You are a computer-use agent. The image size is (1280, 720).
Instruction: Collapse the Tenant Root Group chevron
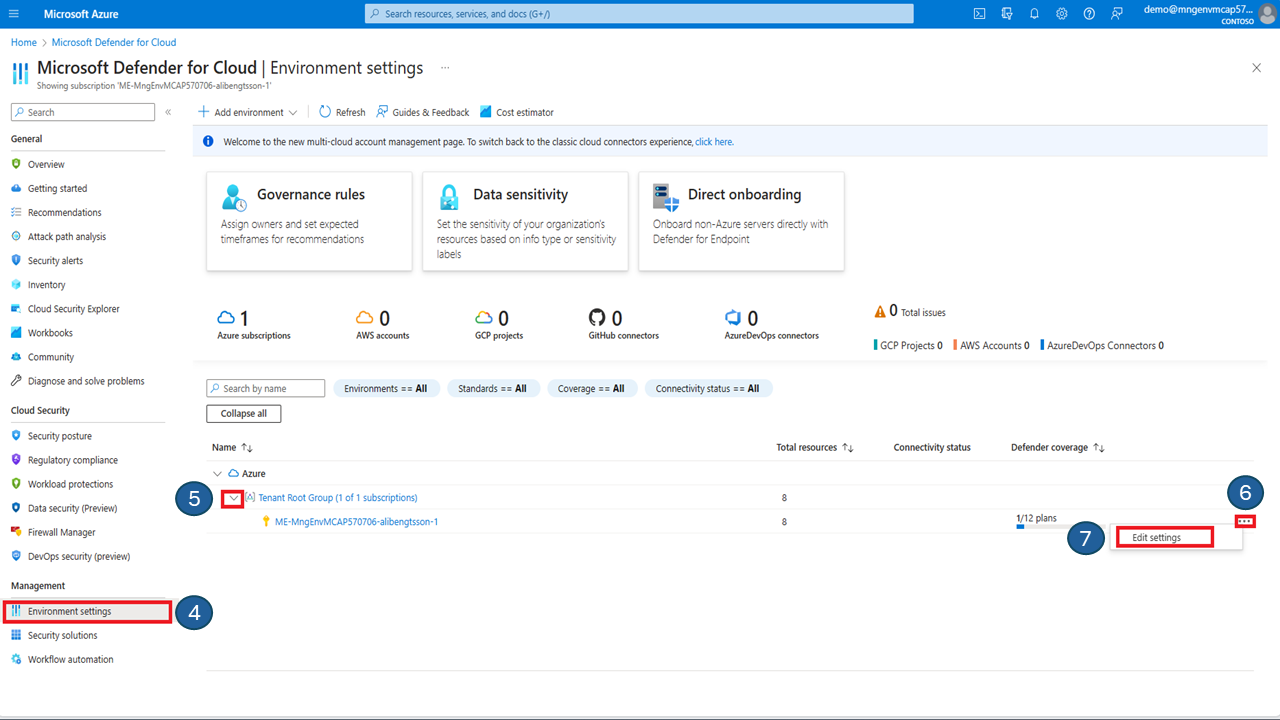pyautogui.click(x=233, y=497)
